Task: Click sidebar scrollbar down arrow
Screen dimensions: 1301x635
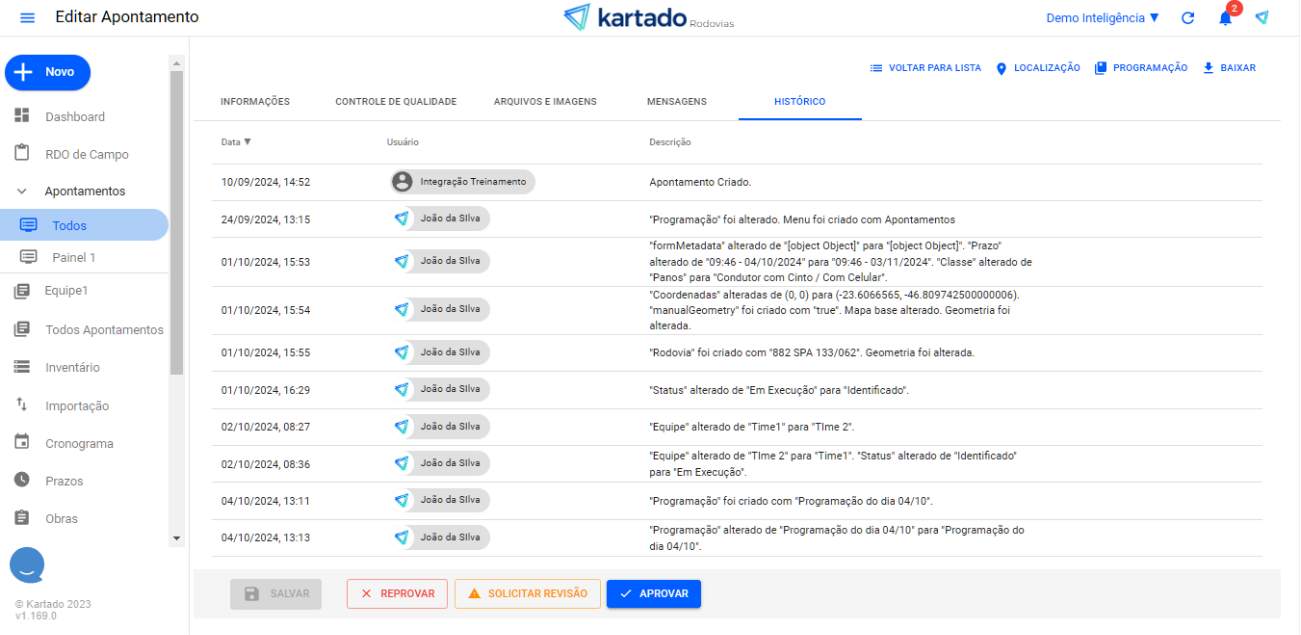Action: (x=177, y=538)
